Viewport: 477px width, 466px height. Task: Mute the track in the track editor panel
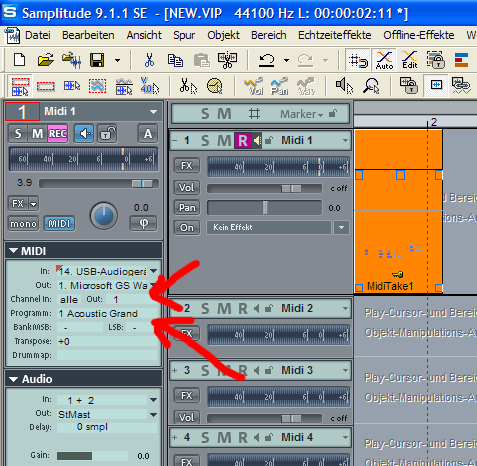[x=37, y=134]
